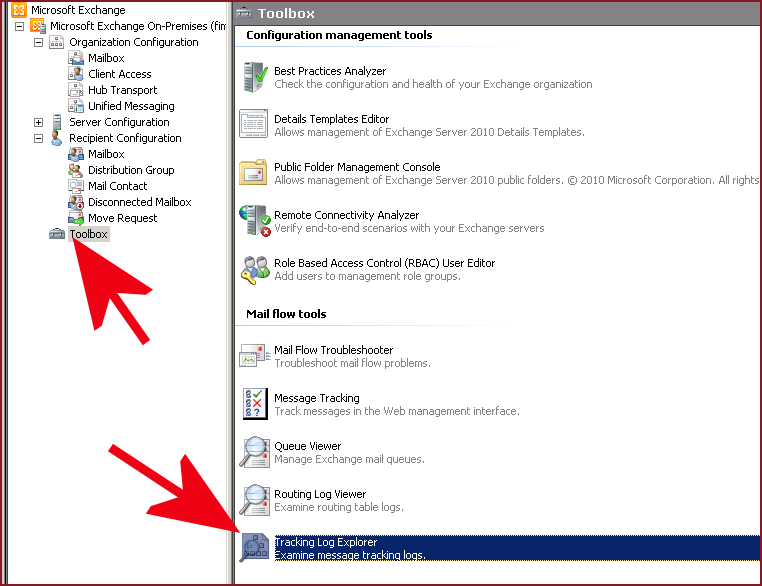
Task: Collapse the Organization Configuration node
Action: 38,42
